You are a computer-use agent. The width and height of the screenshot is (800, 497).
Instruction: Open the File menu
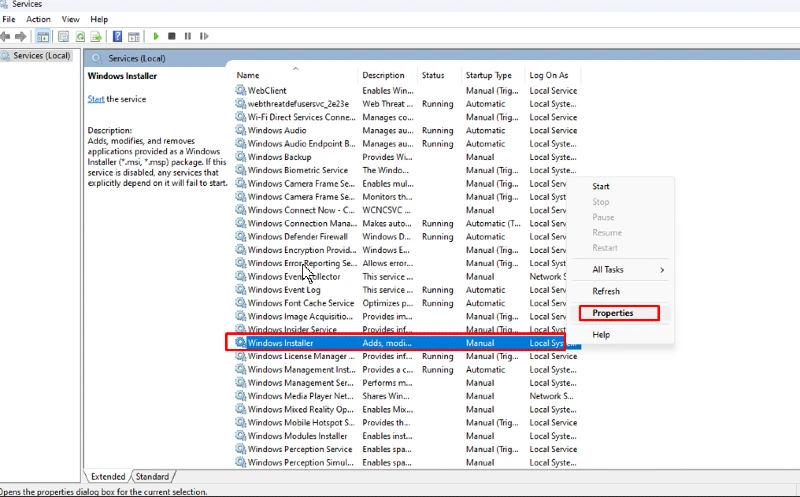[x=9, y=19]
